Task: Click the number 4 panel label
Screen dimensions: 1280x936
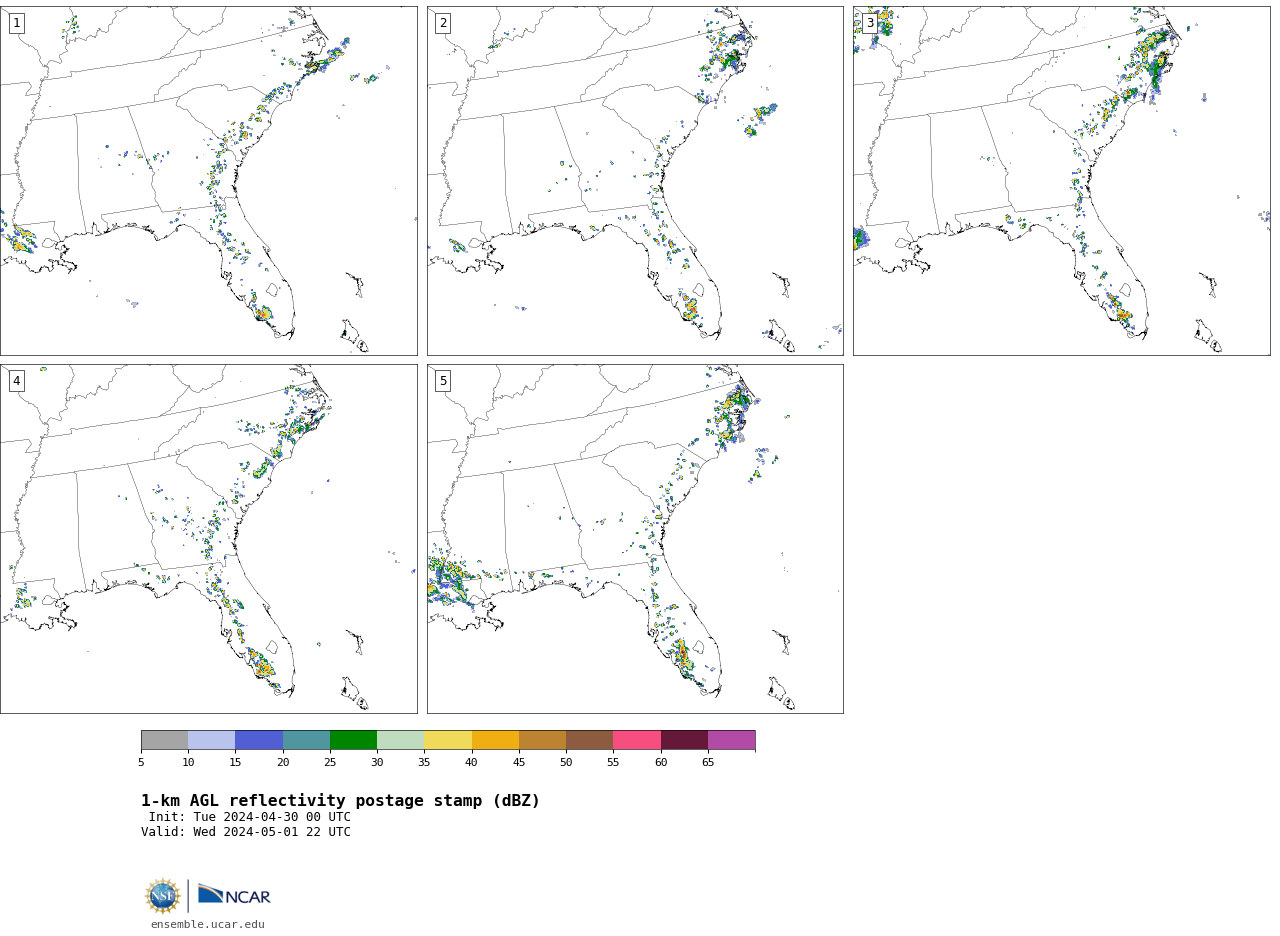Action: coord(16,381)
